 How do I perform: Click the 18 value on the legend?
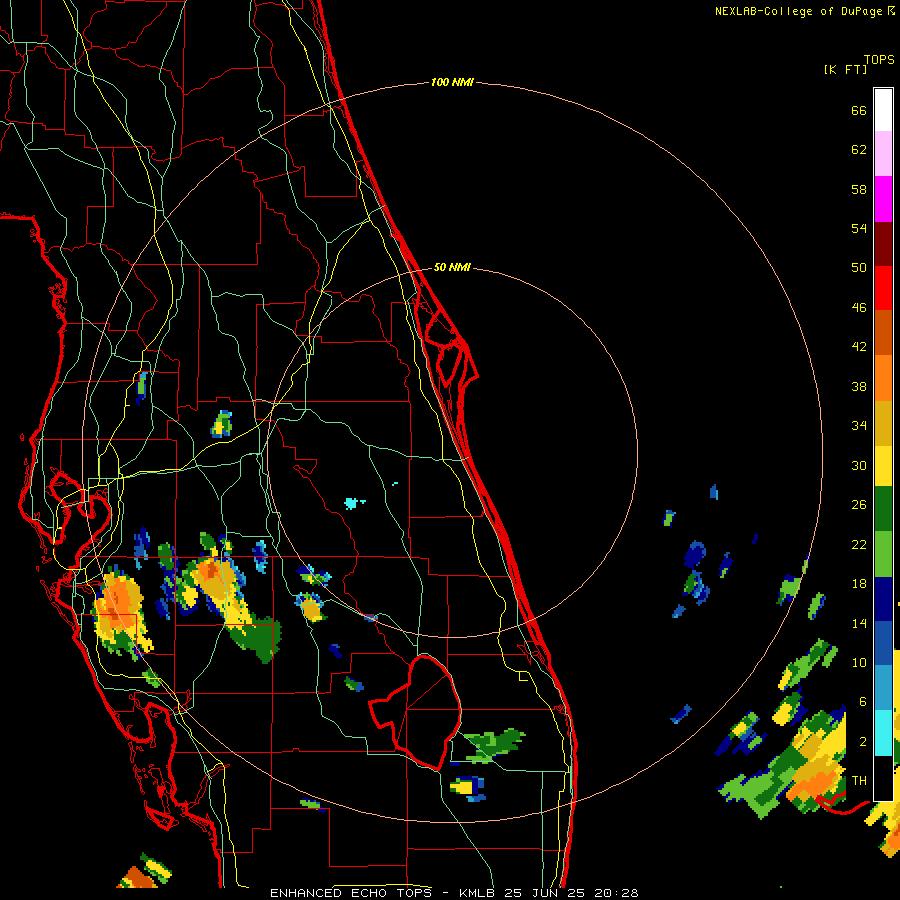pyautogui.click(x=859, y=584)
